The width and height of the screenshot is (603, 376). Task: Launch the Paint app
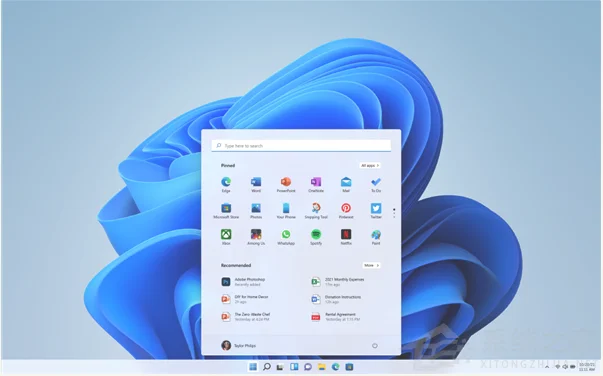click(x=376, y=237)
